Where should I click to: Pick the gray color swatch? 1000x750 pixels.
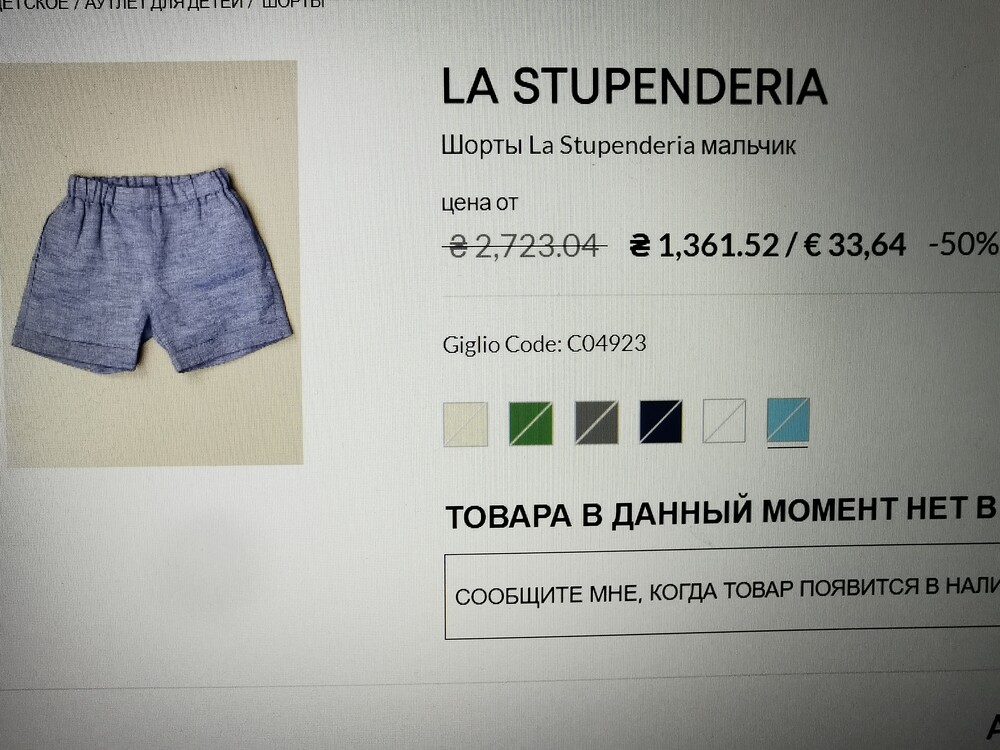pos(596,422)
